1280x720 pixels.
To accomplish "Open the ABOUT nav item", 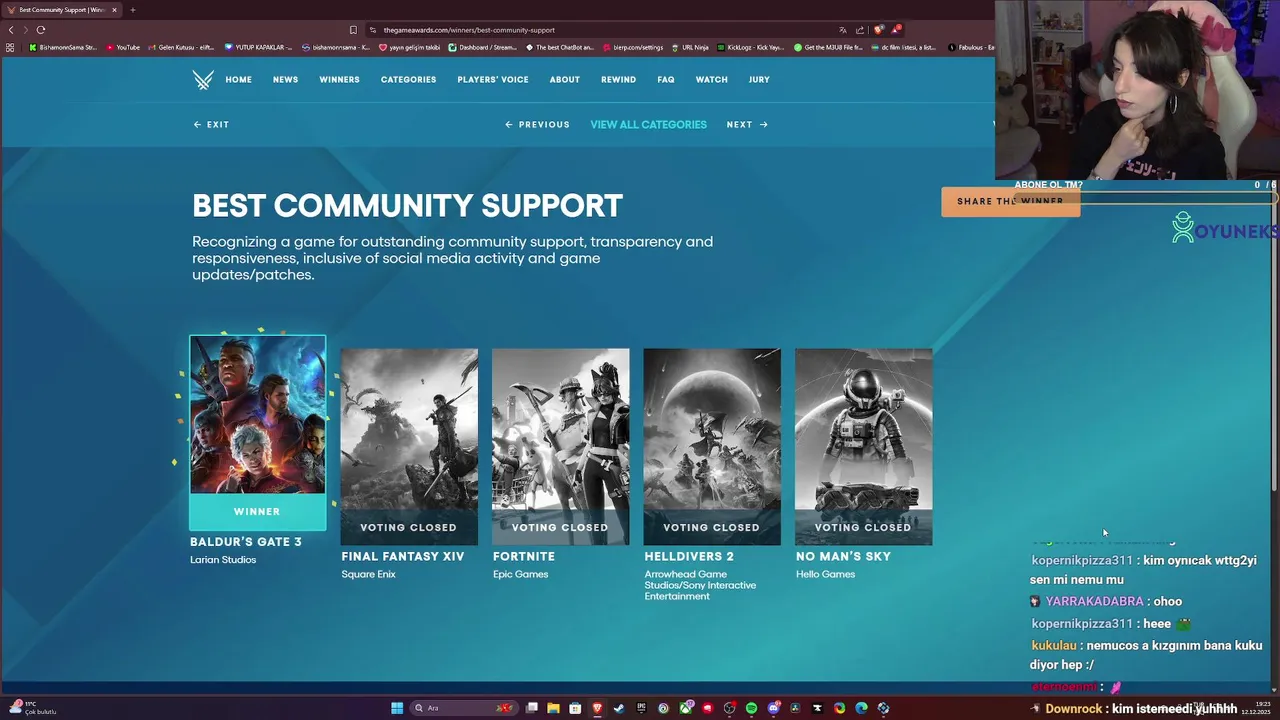I will [564, 80].
